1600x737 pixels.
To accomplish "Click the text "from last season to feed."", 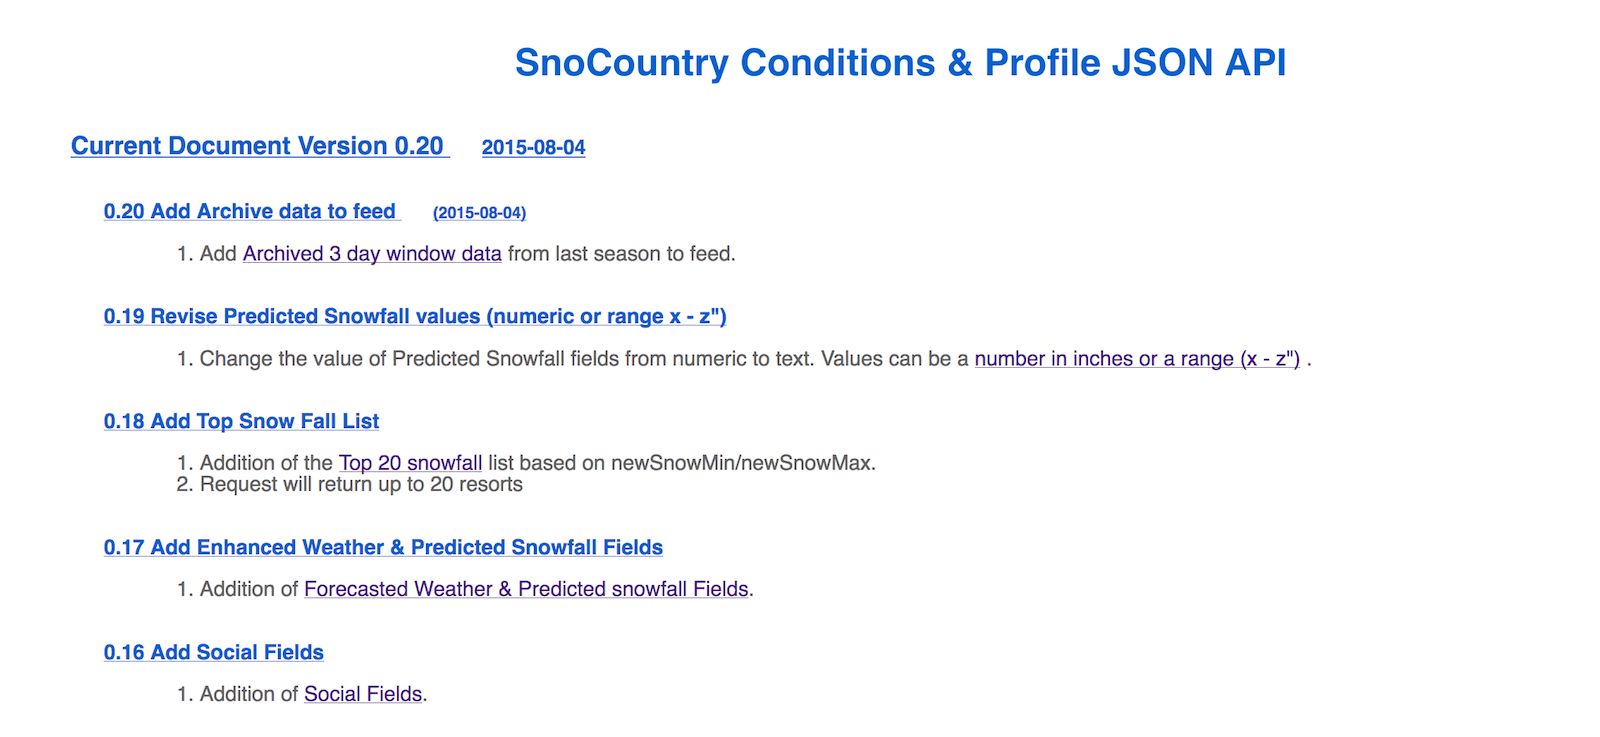I will coord(621,254).
